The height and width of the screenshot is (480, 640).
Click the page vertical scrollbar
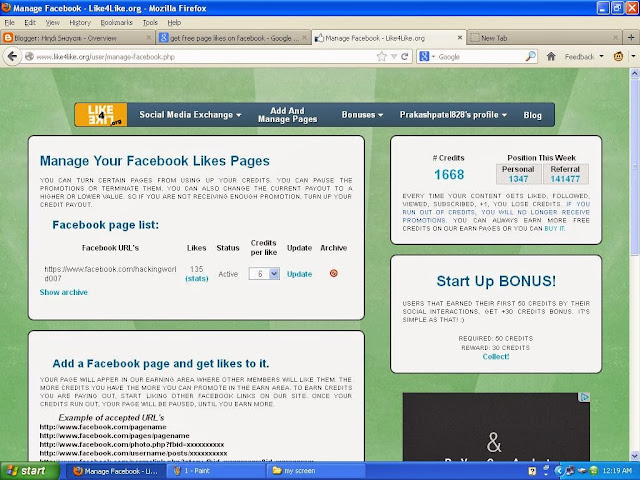coord(635,167)
